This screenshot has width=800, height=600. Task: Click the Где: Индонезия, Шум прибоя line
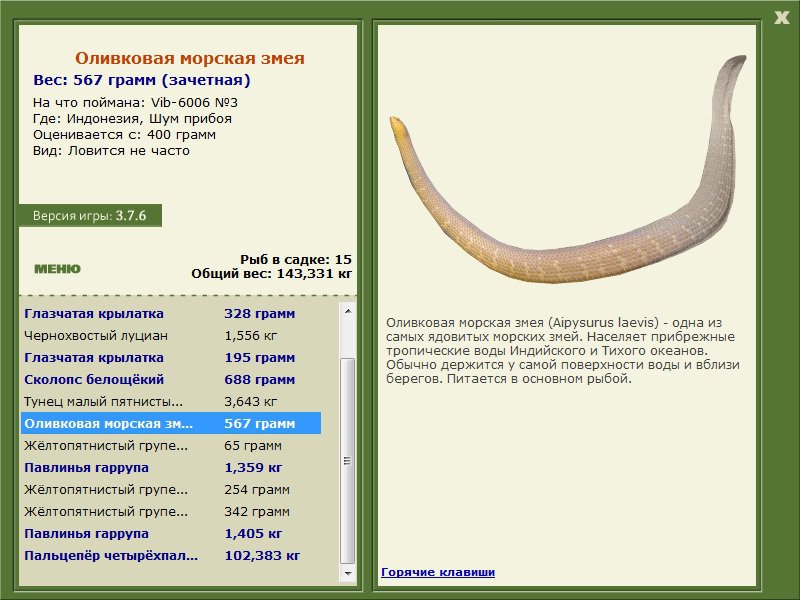point(132,119)
